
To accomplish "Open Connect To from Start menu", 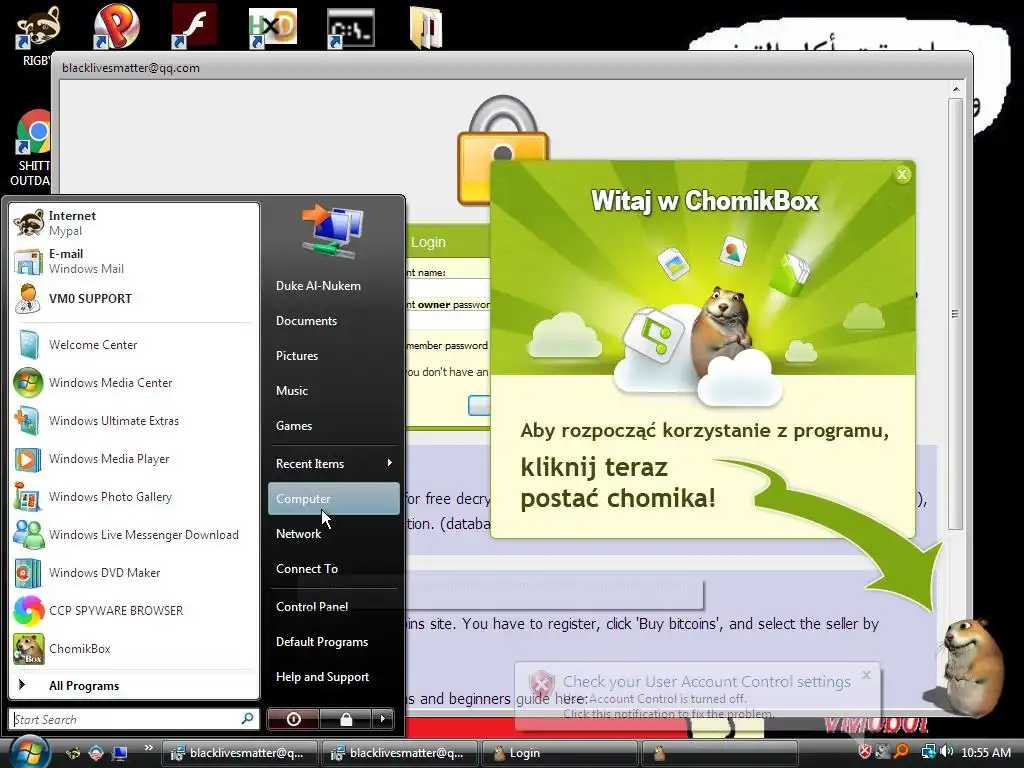I will pyautogui.click(x=333, y=569).
